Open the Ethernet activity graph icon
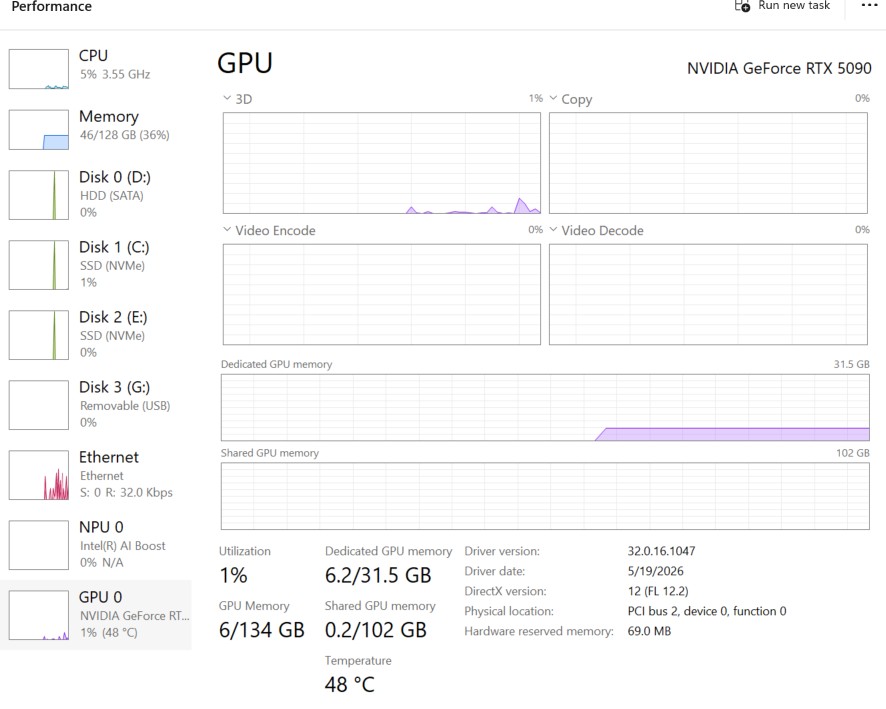This screenshot has width=886, height=709. click(38, 475)
